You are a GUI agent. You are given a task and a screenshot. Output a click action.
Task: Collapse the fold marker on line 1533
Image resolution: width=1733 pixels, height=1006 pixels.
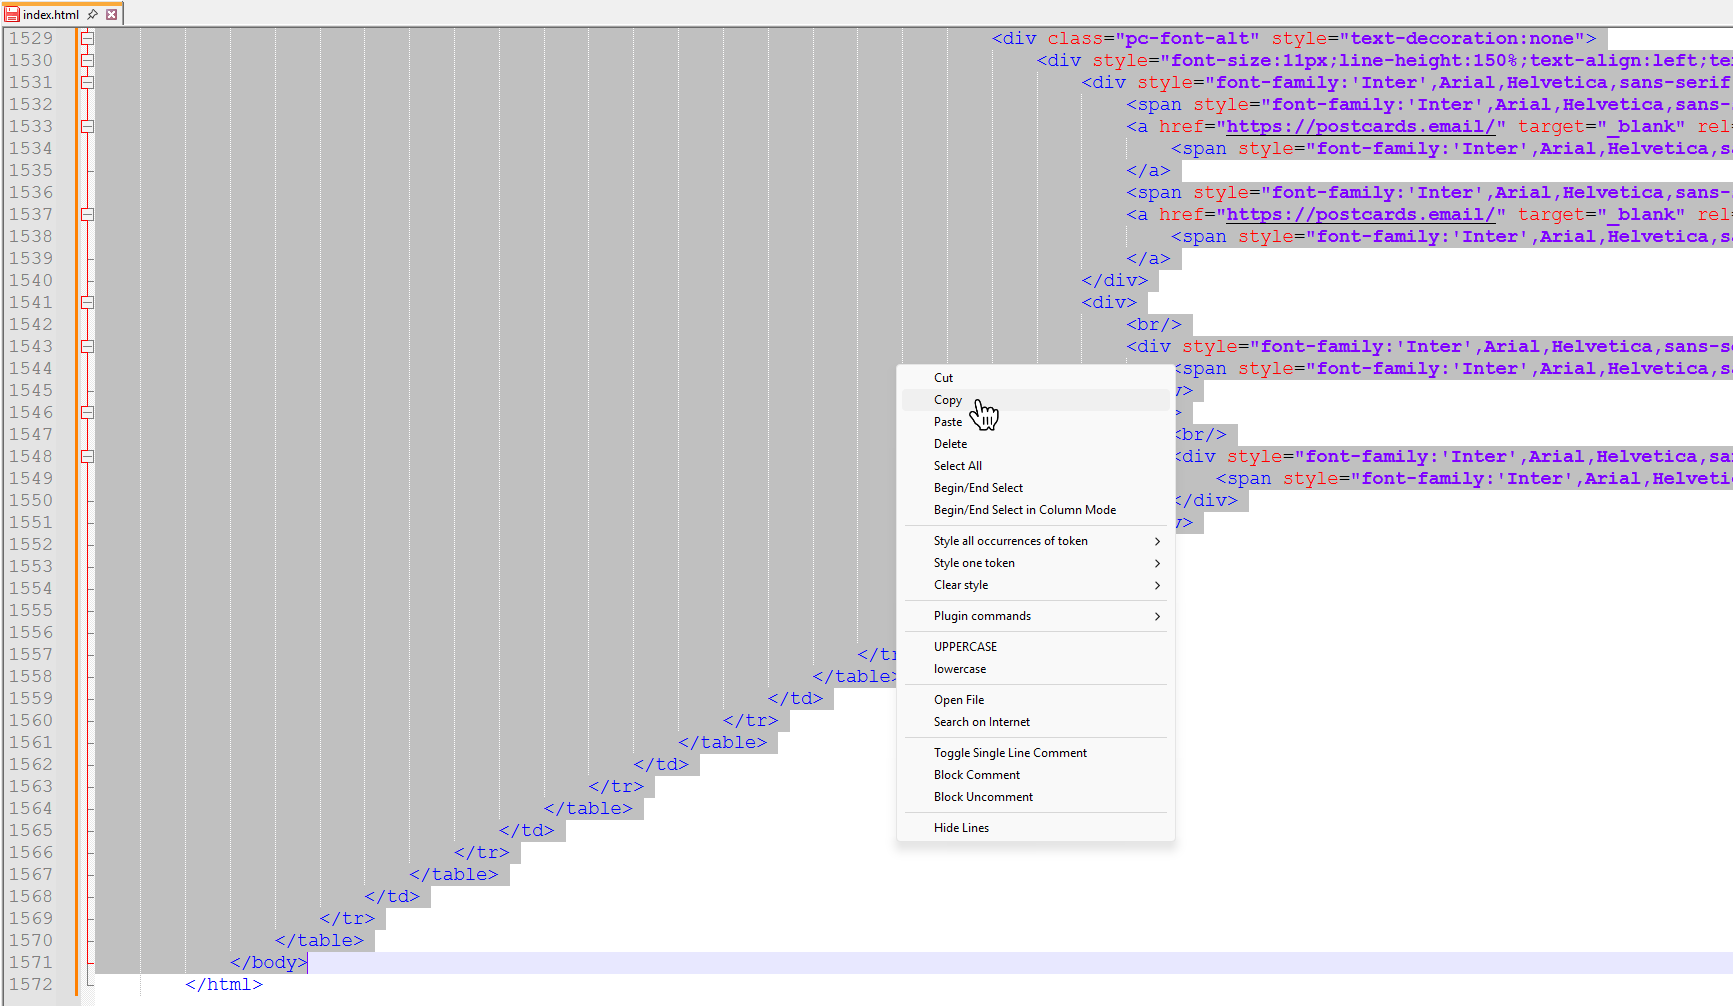click(87, 126)
